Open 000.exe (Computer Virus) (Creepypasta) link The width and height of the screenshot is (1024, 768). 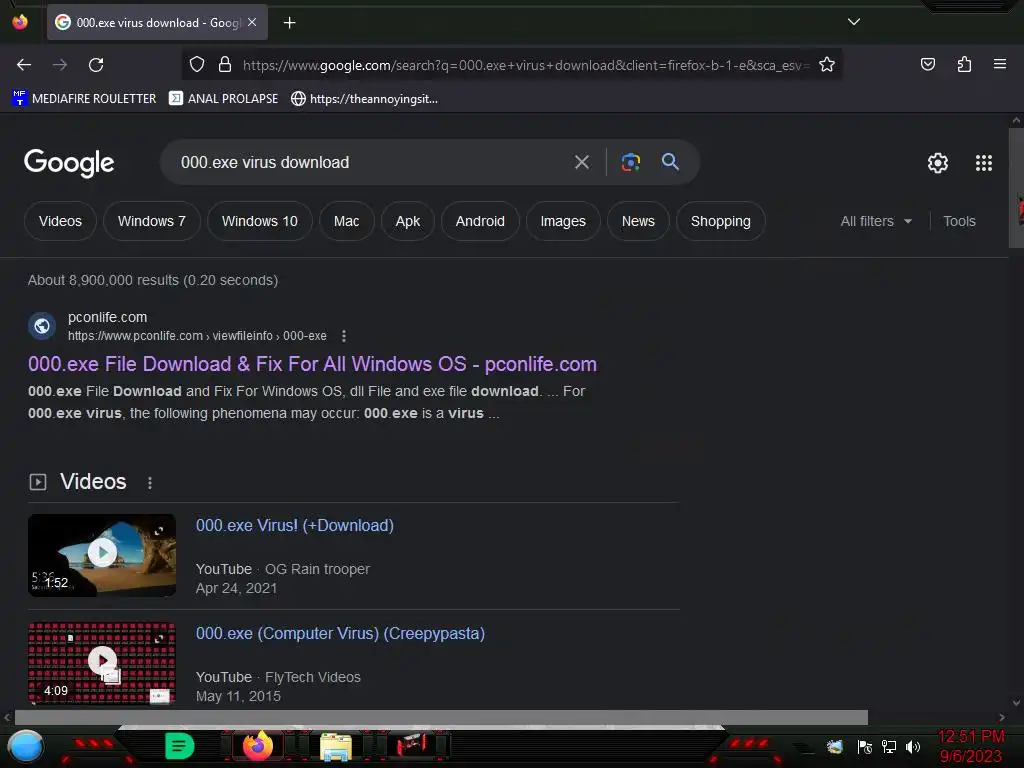[x=340, y=633]
